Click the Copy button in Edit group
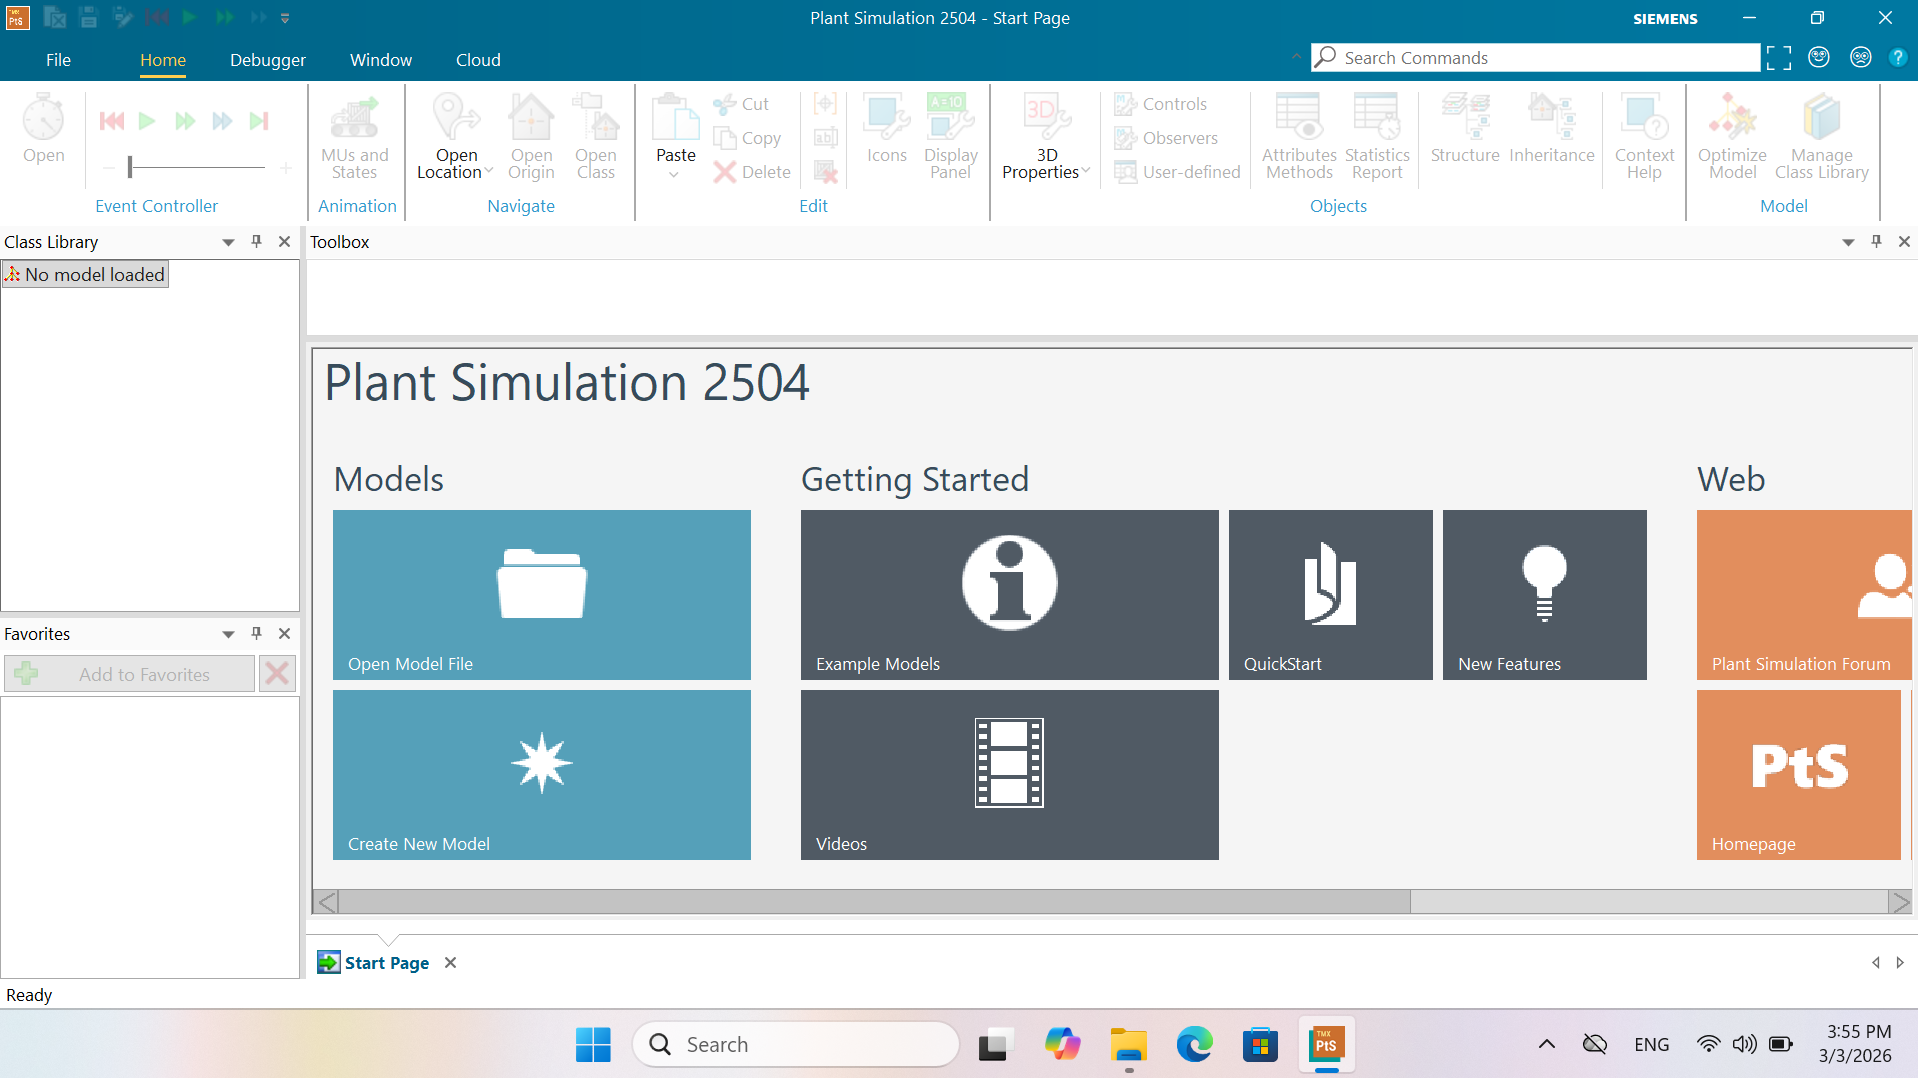1918x1078 pixels. tap(747, 138)
